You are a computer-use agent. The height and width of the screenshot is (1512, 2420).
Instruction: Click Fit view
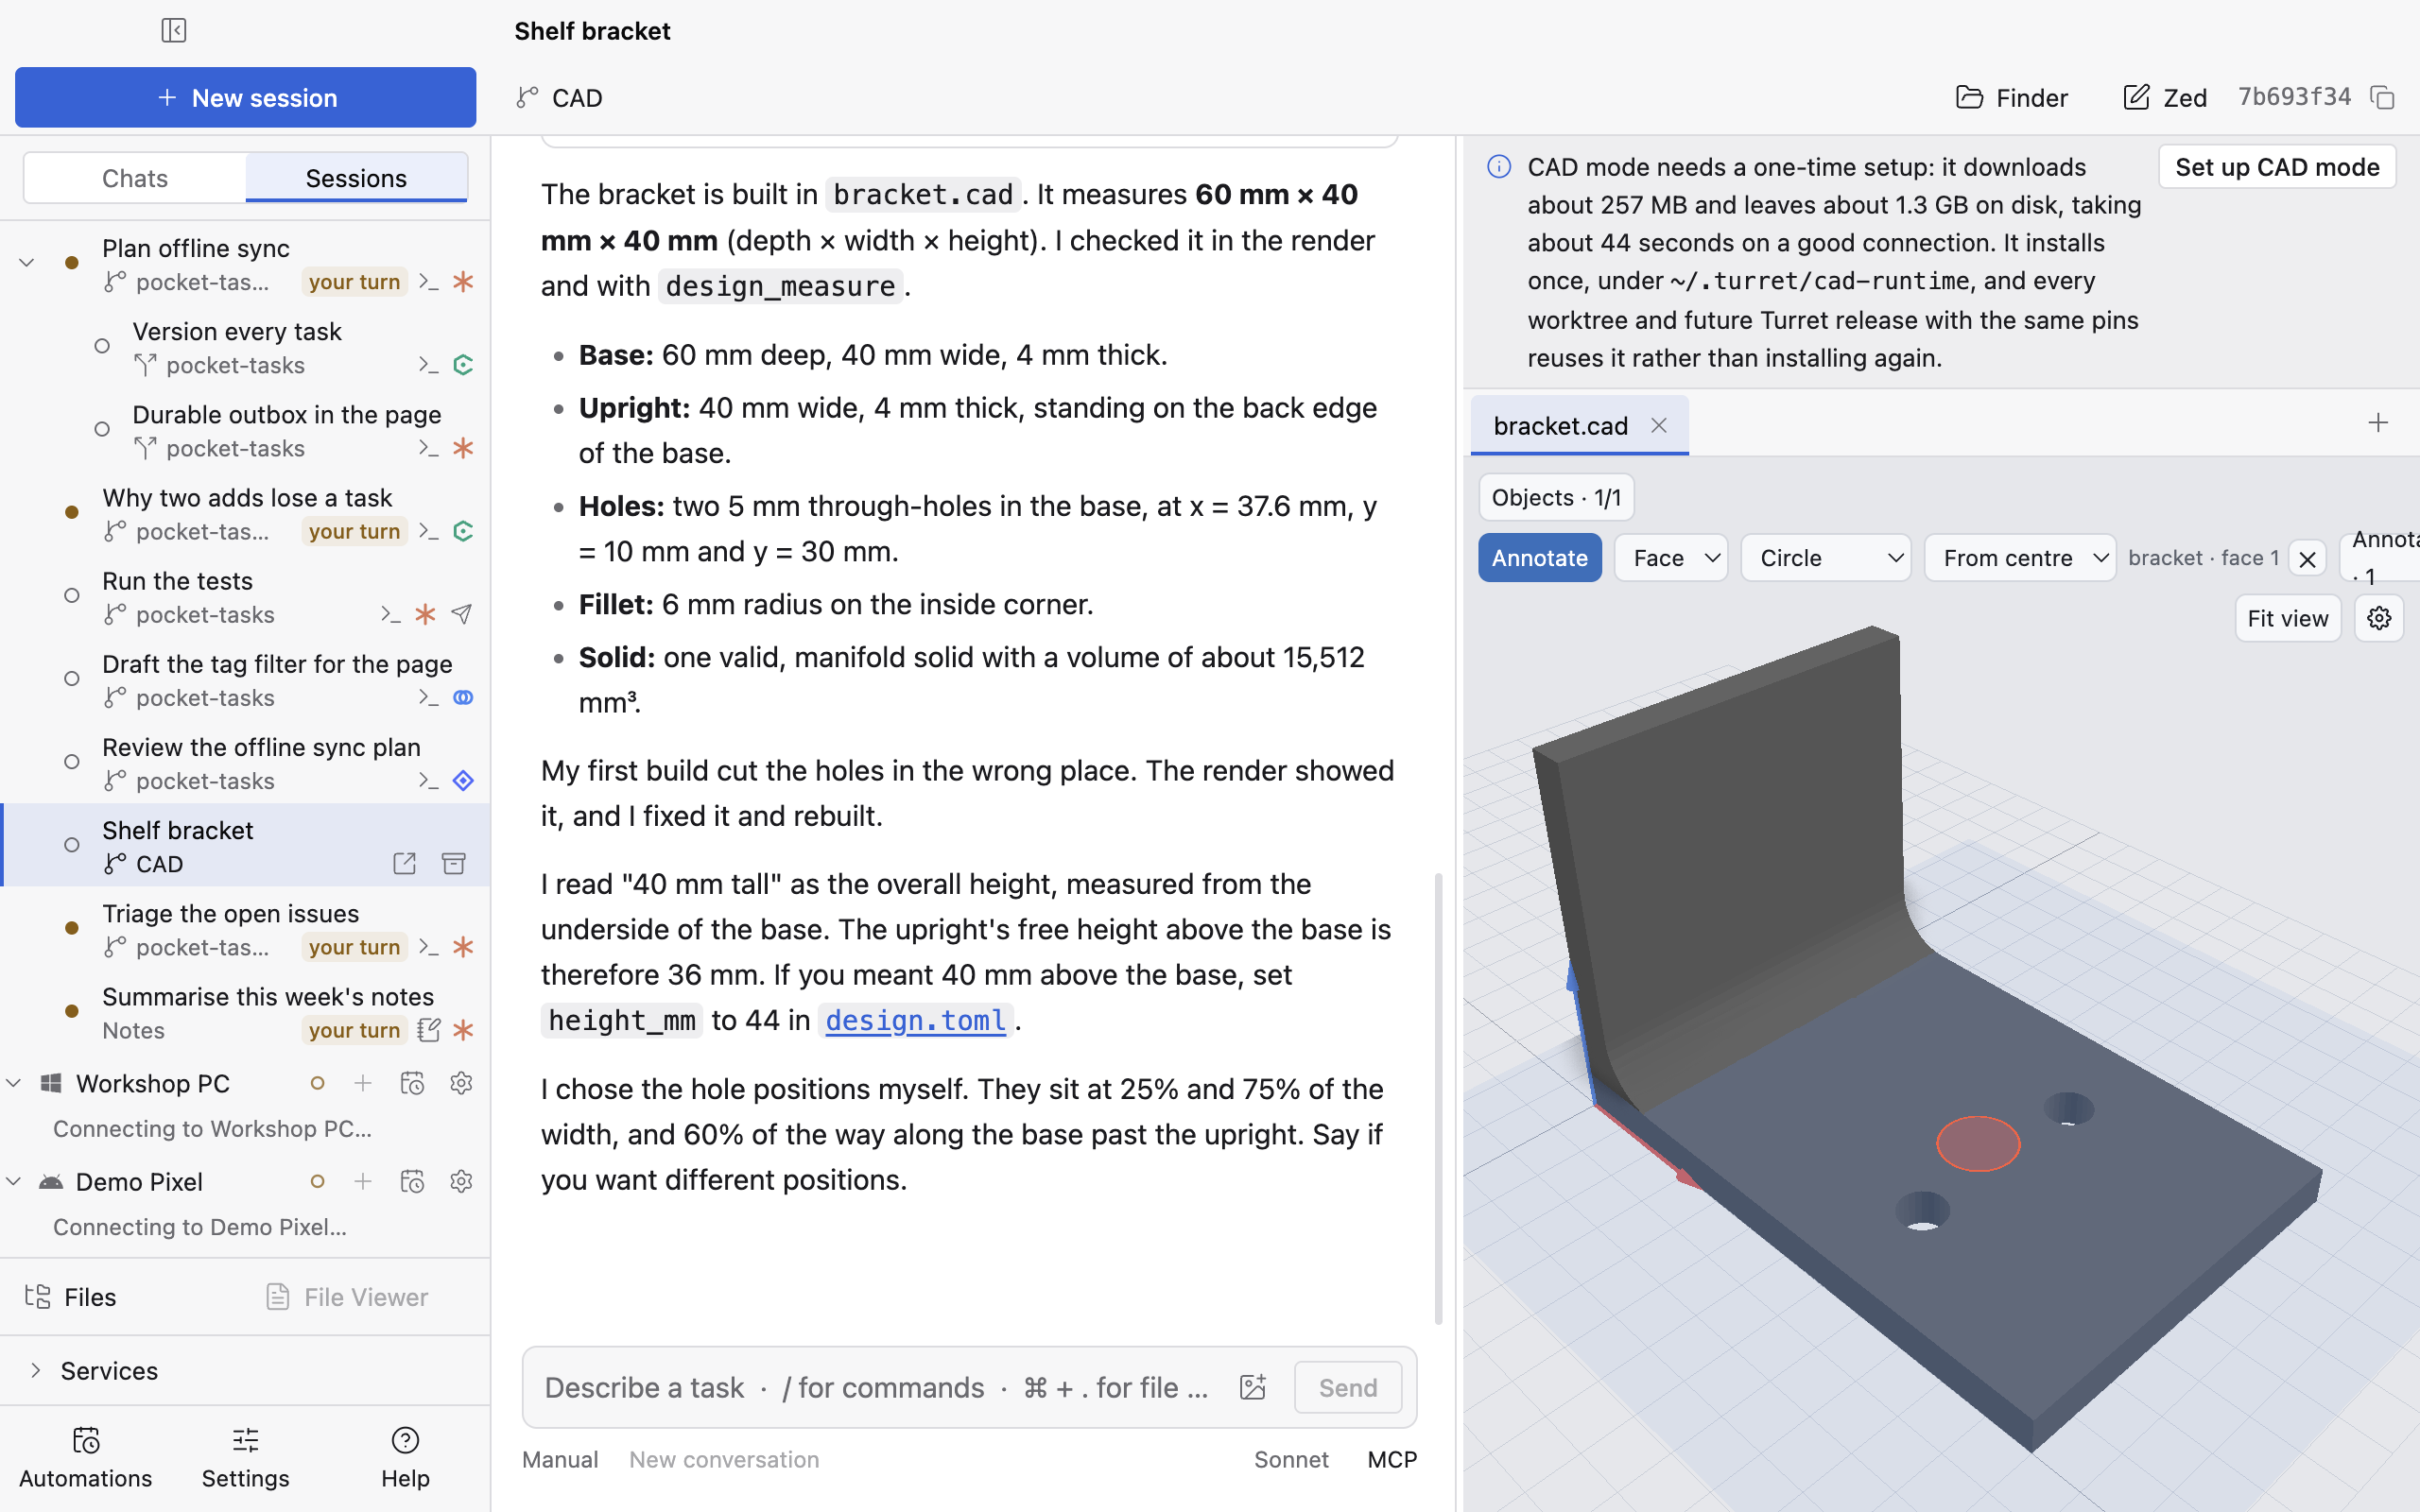pos(2288,618)
